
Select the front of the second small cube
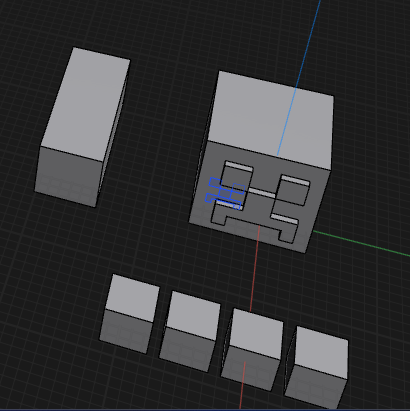(187, 349)
